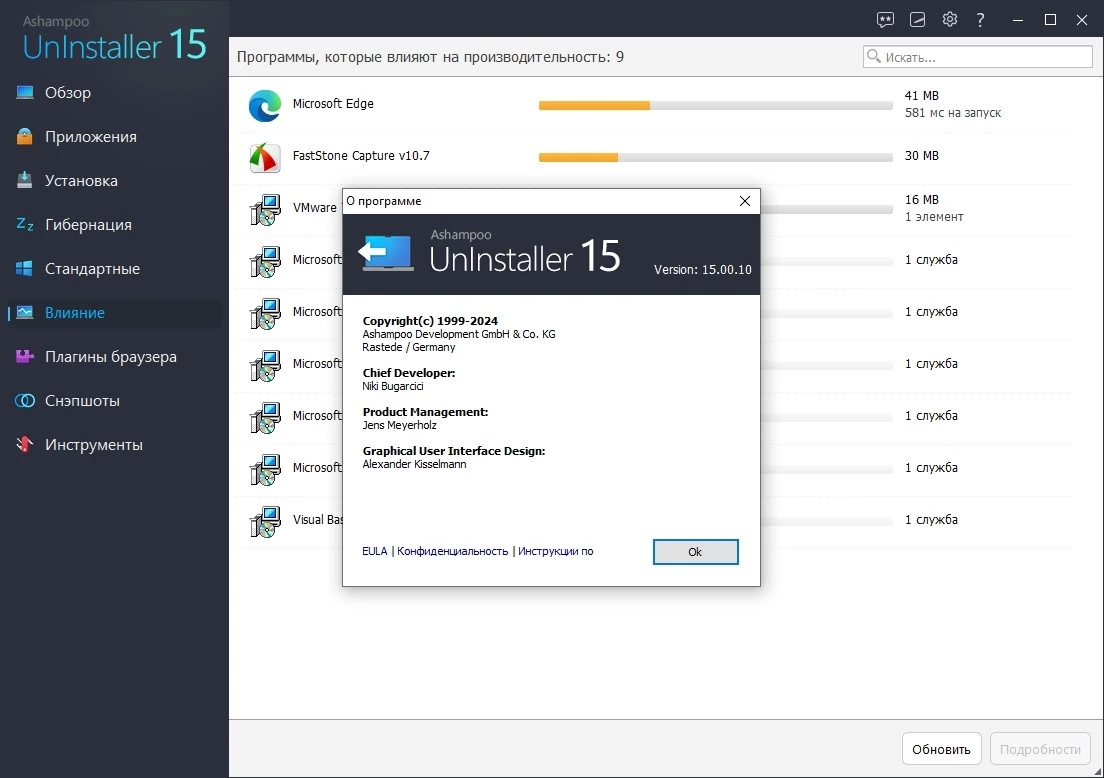Open help with the question mark icon

pyautogui.click(x=980, y=20)
